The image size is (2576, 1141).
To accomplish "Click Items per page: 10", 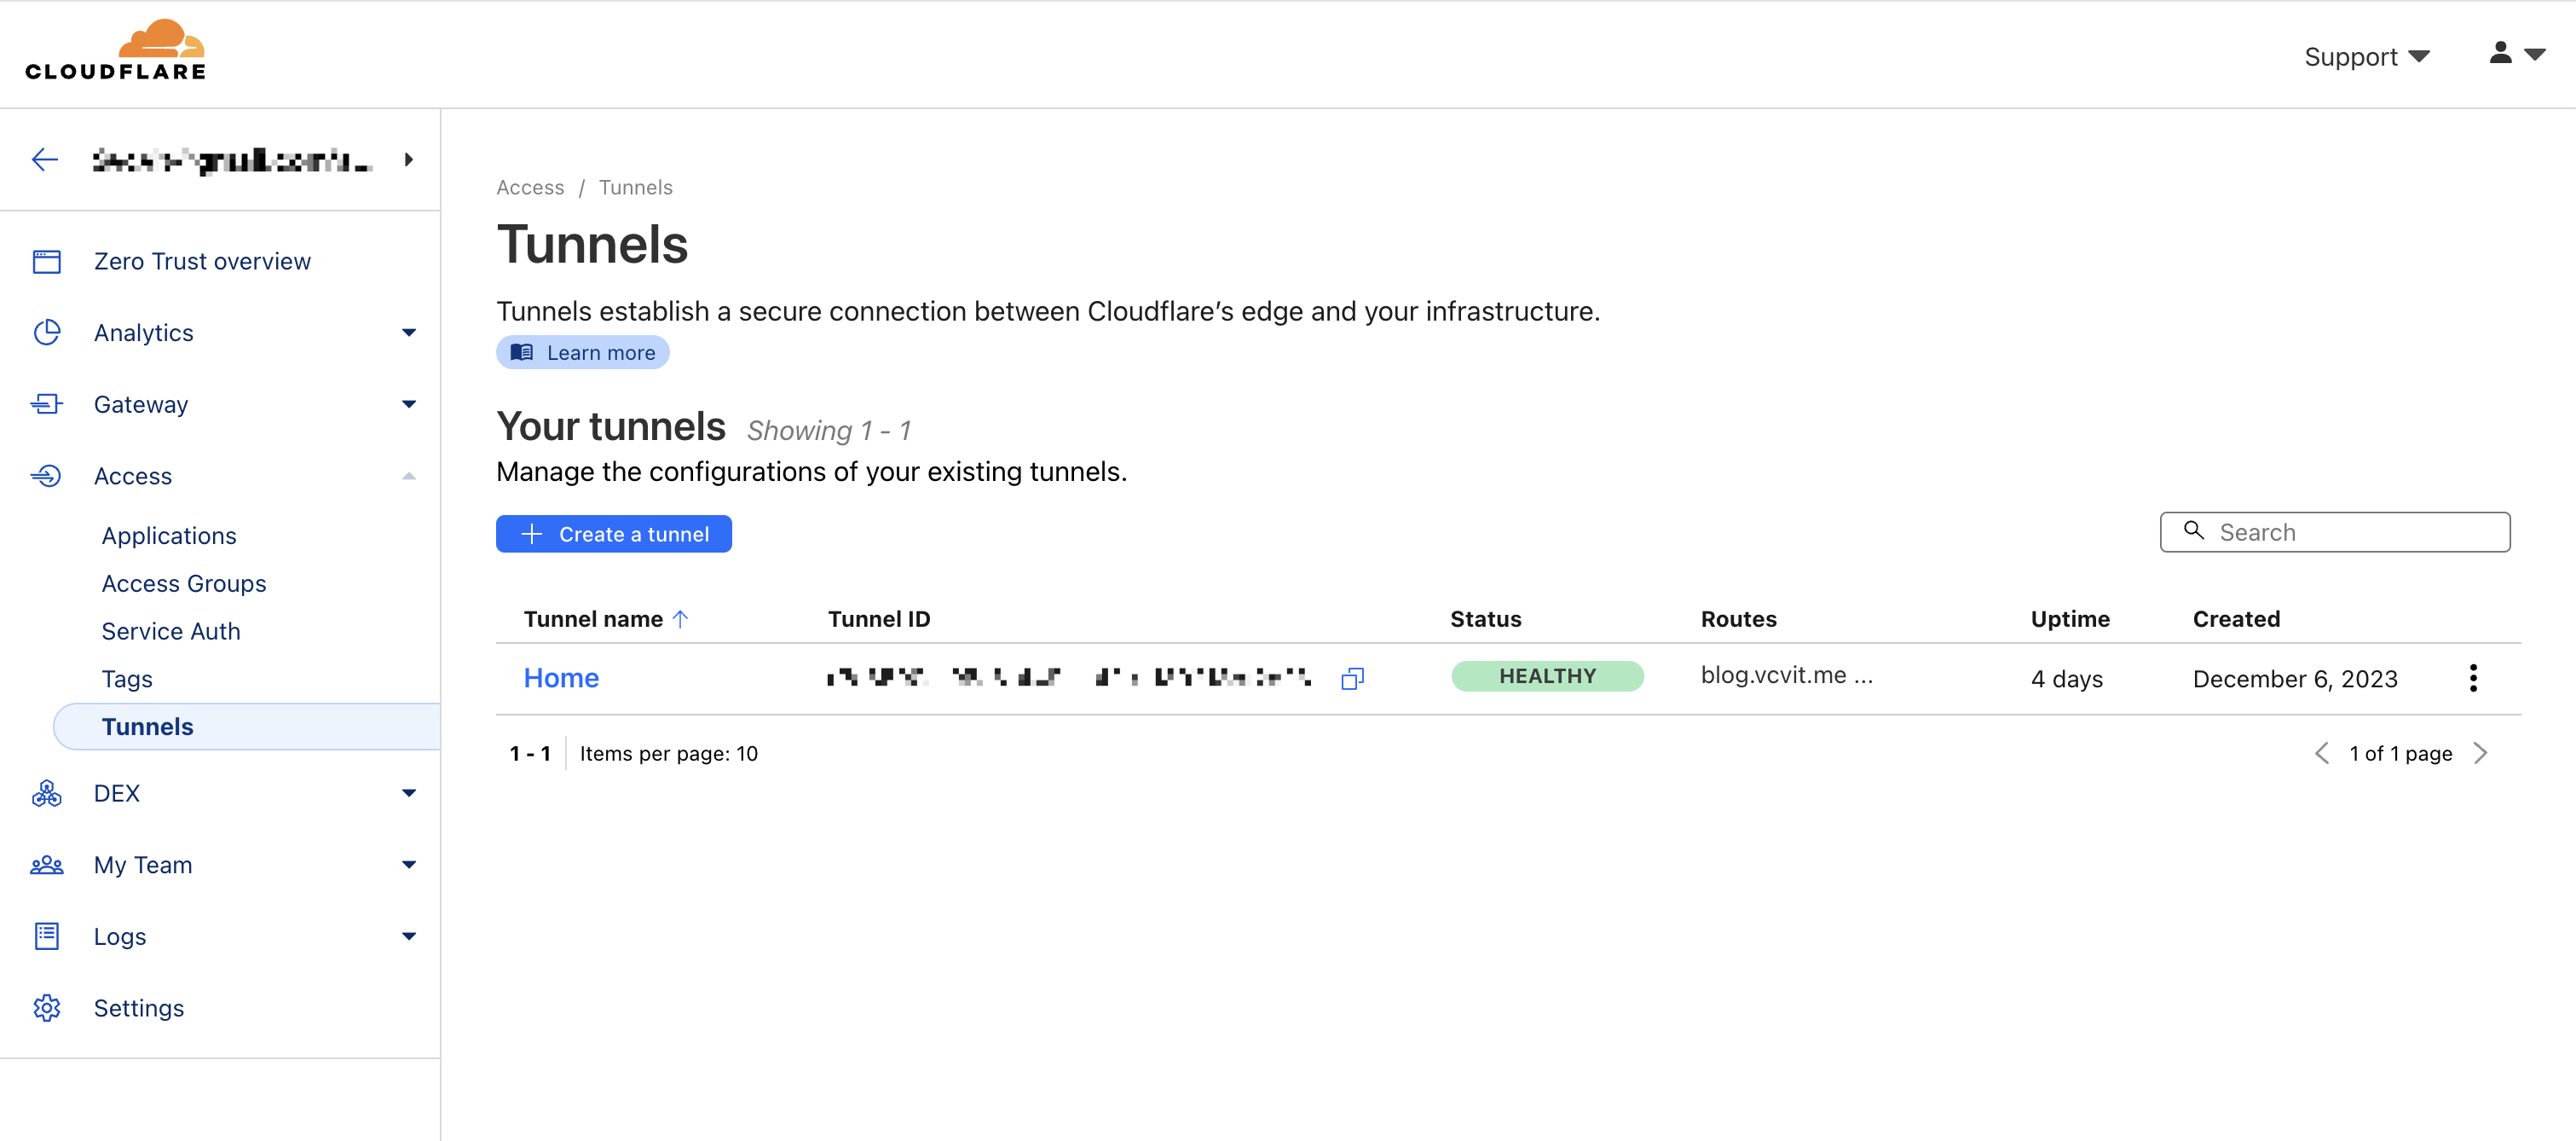I will (668, 754).
